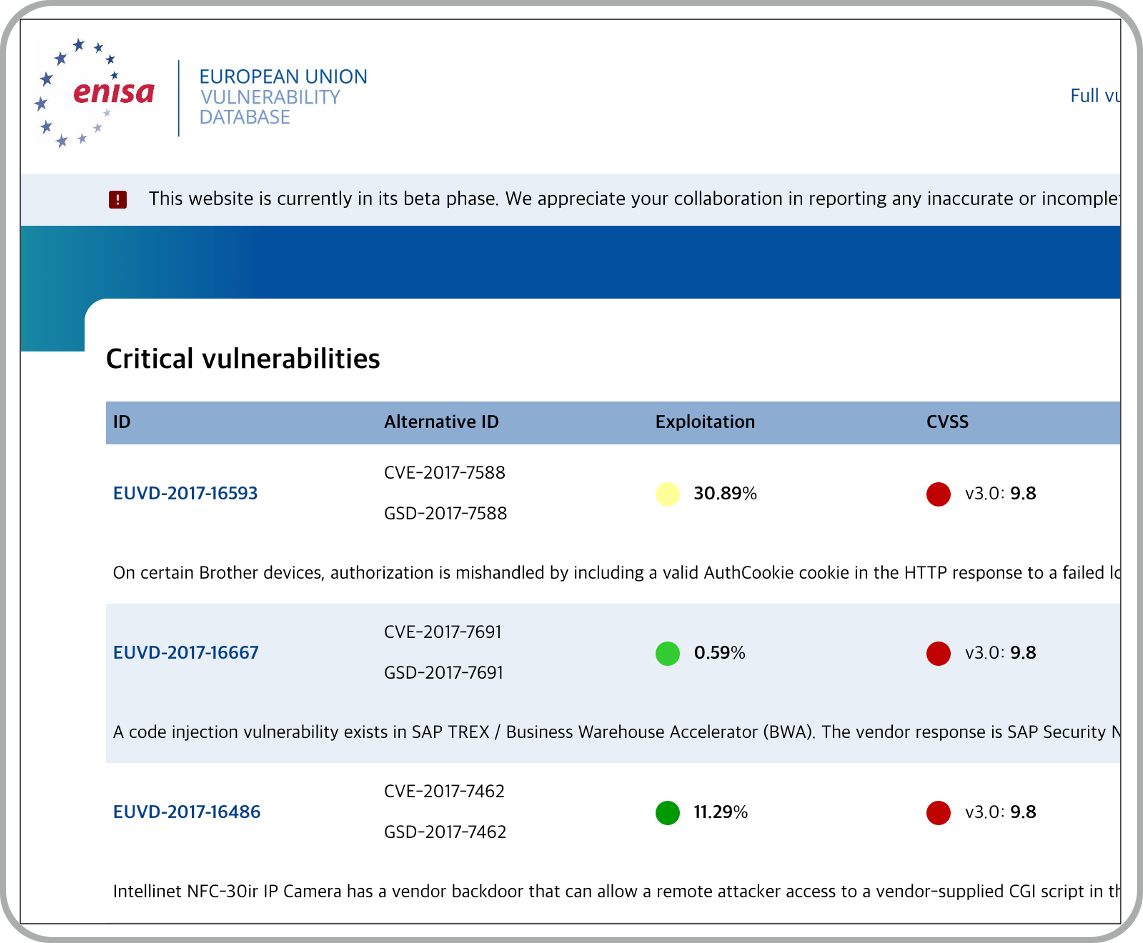Viewport: 1143px width, 943px height.
Task: Open the EUVD-2017-16667 vulnerability entry
Action: point(186,653)
